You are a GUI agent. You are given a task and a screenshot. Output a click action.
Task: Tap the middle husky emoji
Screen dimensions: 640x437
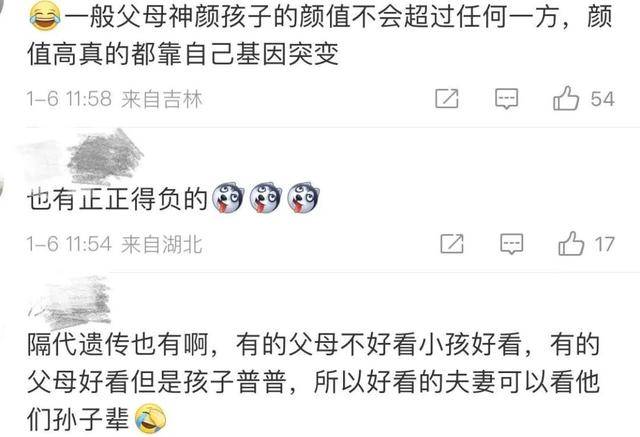[x=266, y=198]
